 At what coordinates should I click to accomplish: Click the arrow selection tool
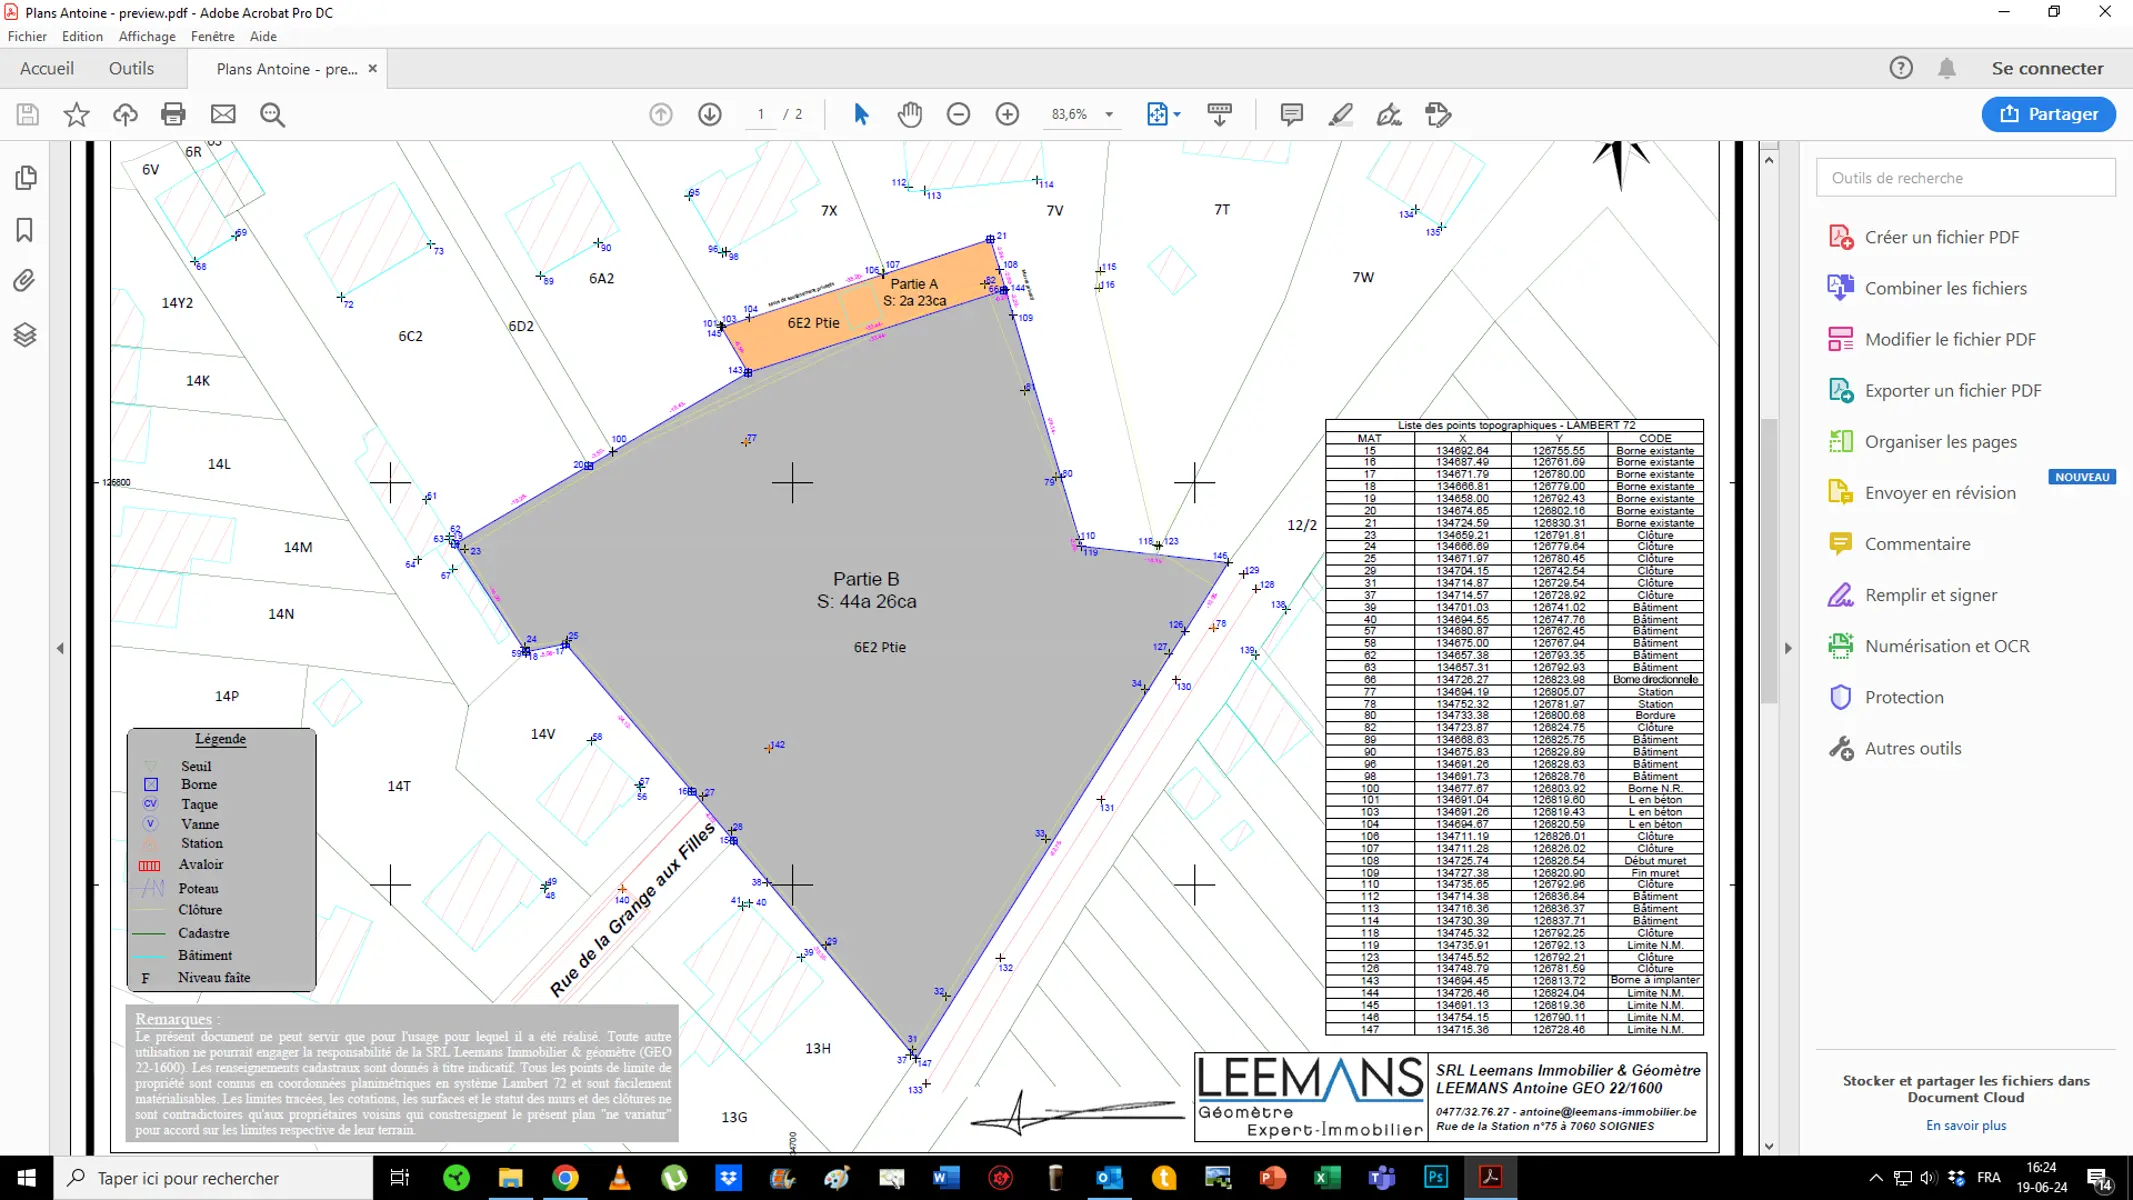pyautogui.click(x=861, y=114)
